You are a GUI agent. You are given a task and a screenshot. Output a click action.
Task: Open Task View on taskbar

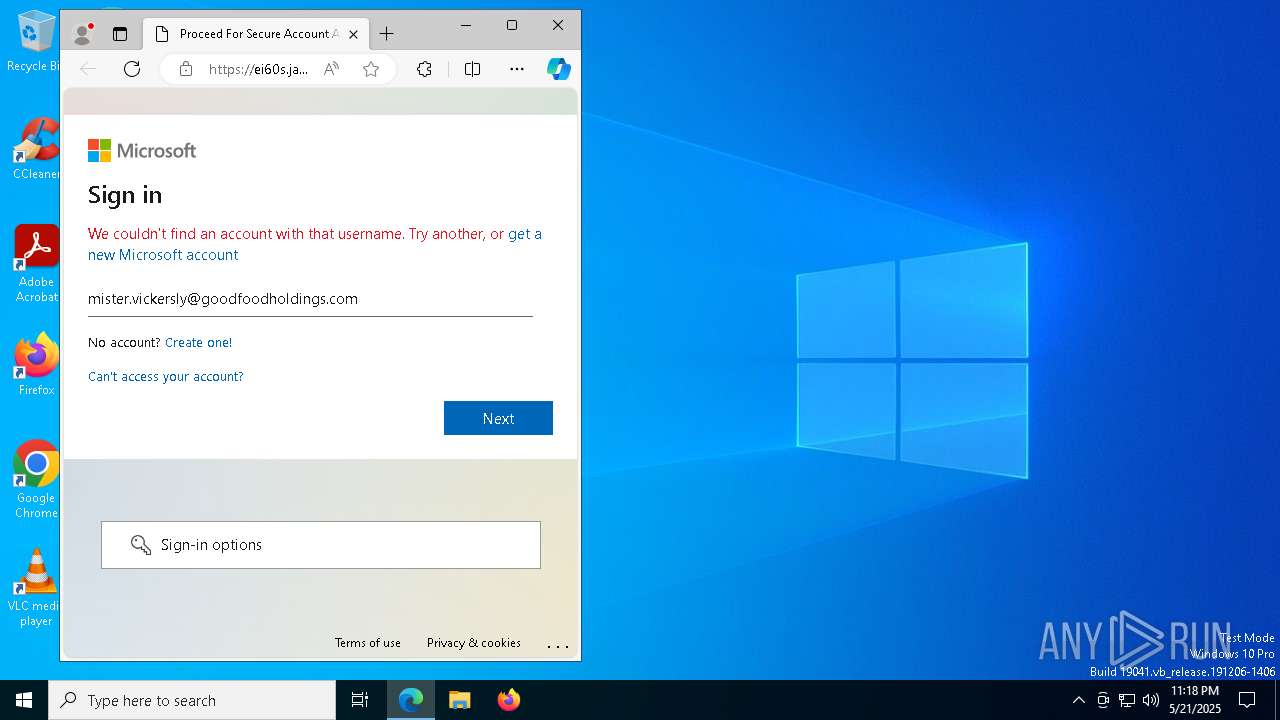[360, 700]
